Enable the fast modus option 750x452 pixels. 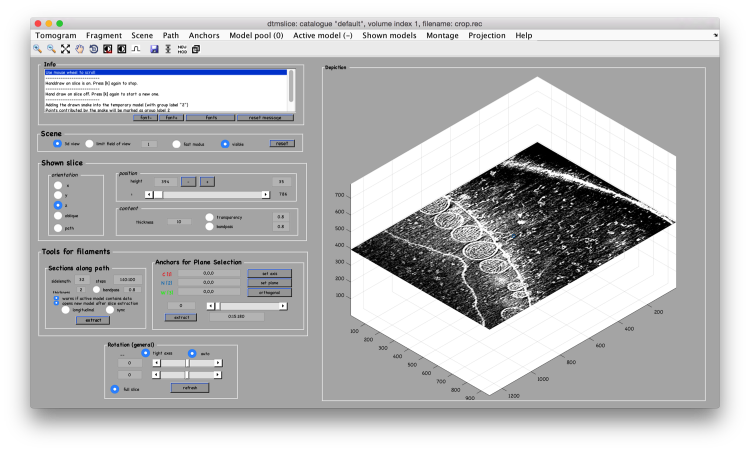coord(177,144)
